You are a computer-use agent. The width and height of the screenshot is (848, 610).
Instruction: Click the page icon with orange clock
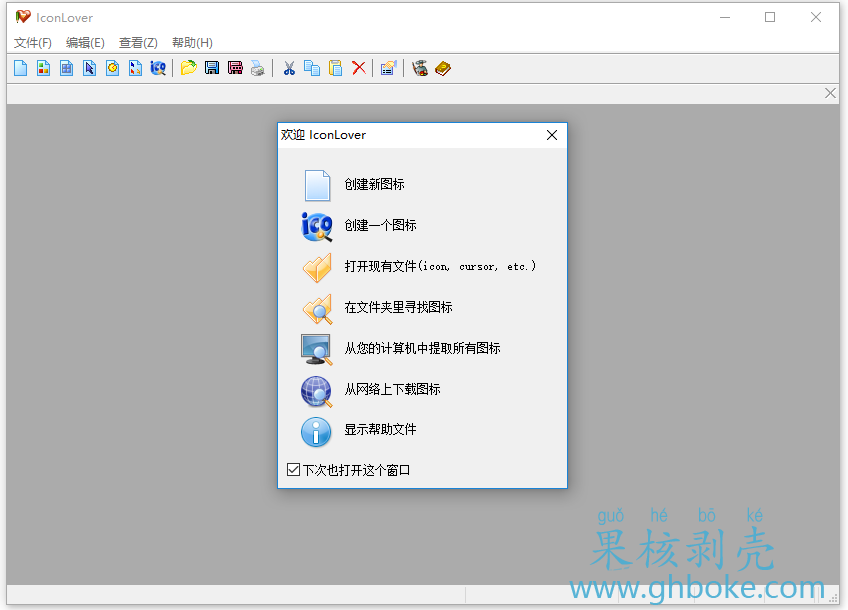pyautogui.click(x=112, y=68)
